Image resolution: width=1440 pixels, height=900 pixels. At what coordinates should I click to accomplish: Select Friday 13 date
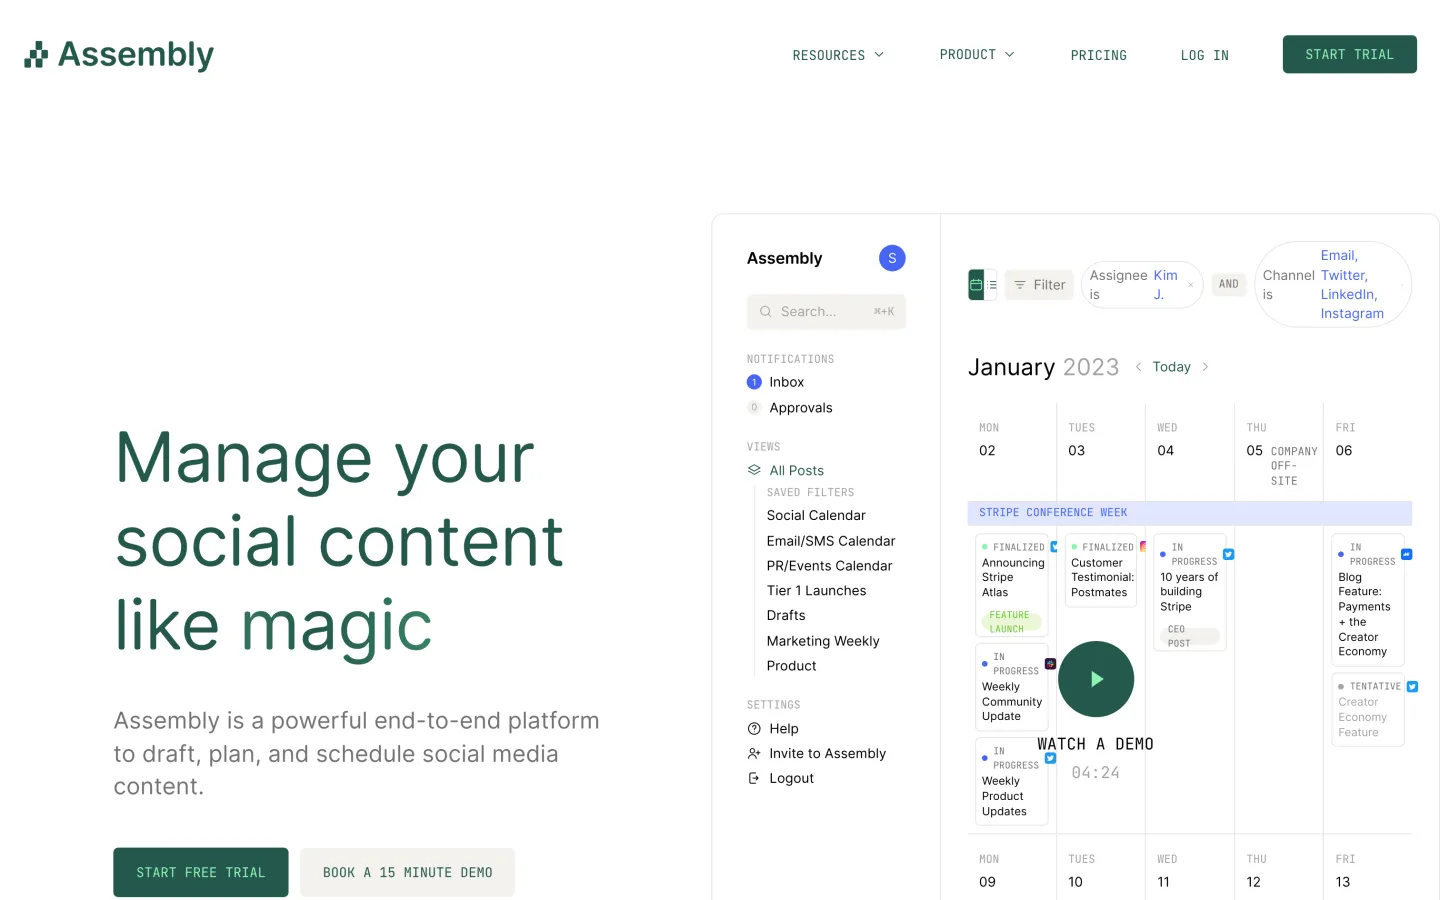[1343, 882]
